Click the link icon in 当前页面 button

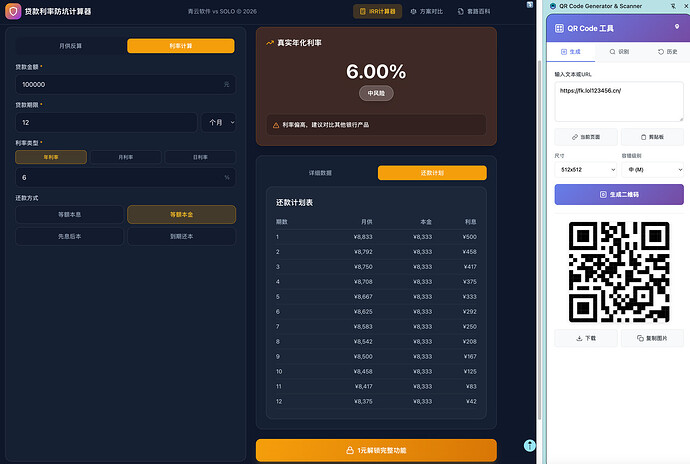pyautogui.click(x=574, y=137)
